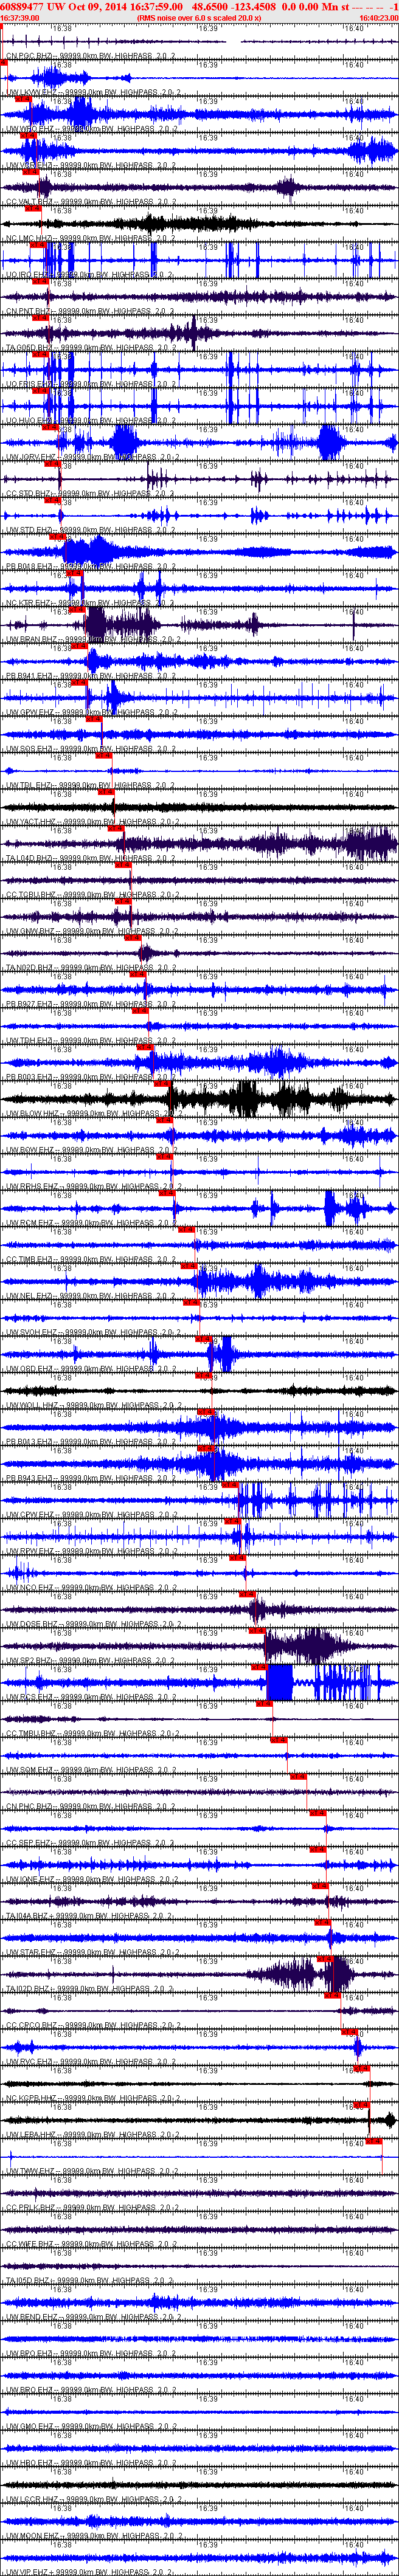Select the PB B018 EHZ station label
399x2576 pixels.
[91, 566]
